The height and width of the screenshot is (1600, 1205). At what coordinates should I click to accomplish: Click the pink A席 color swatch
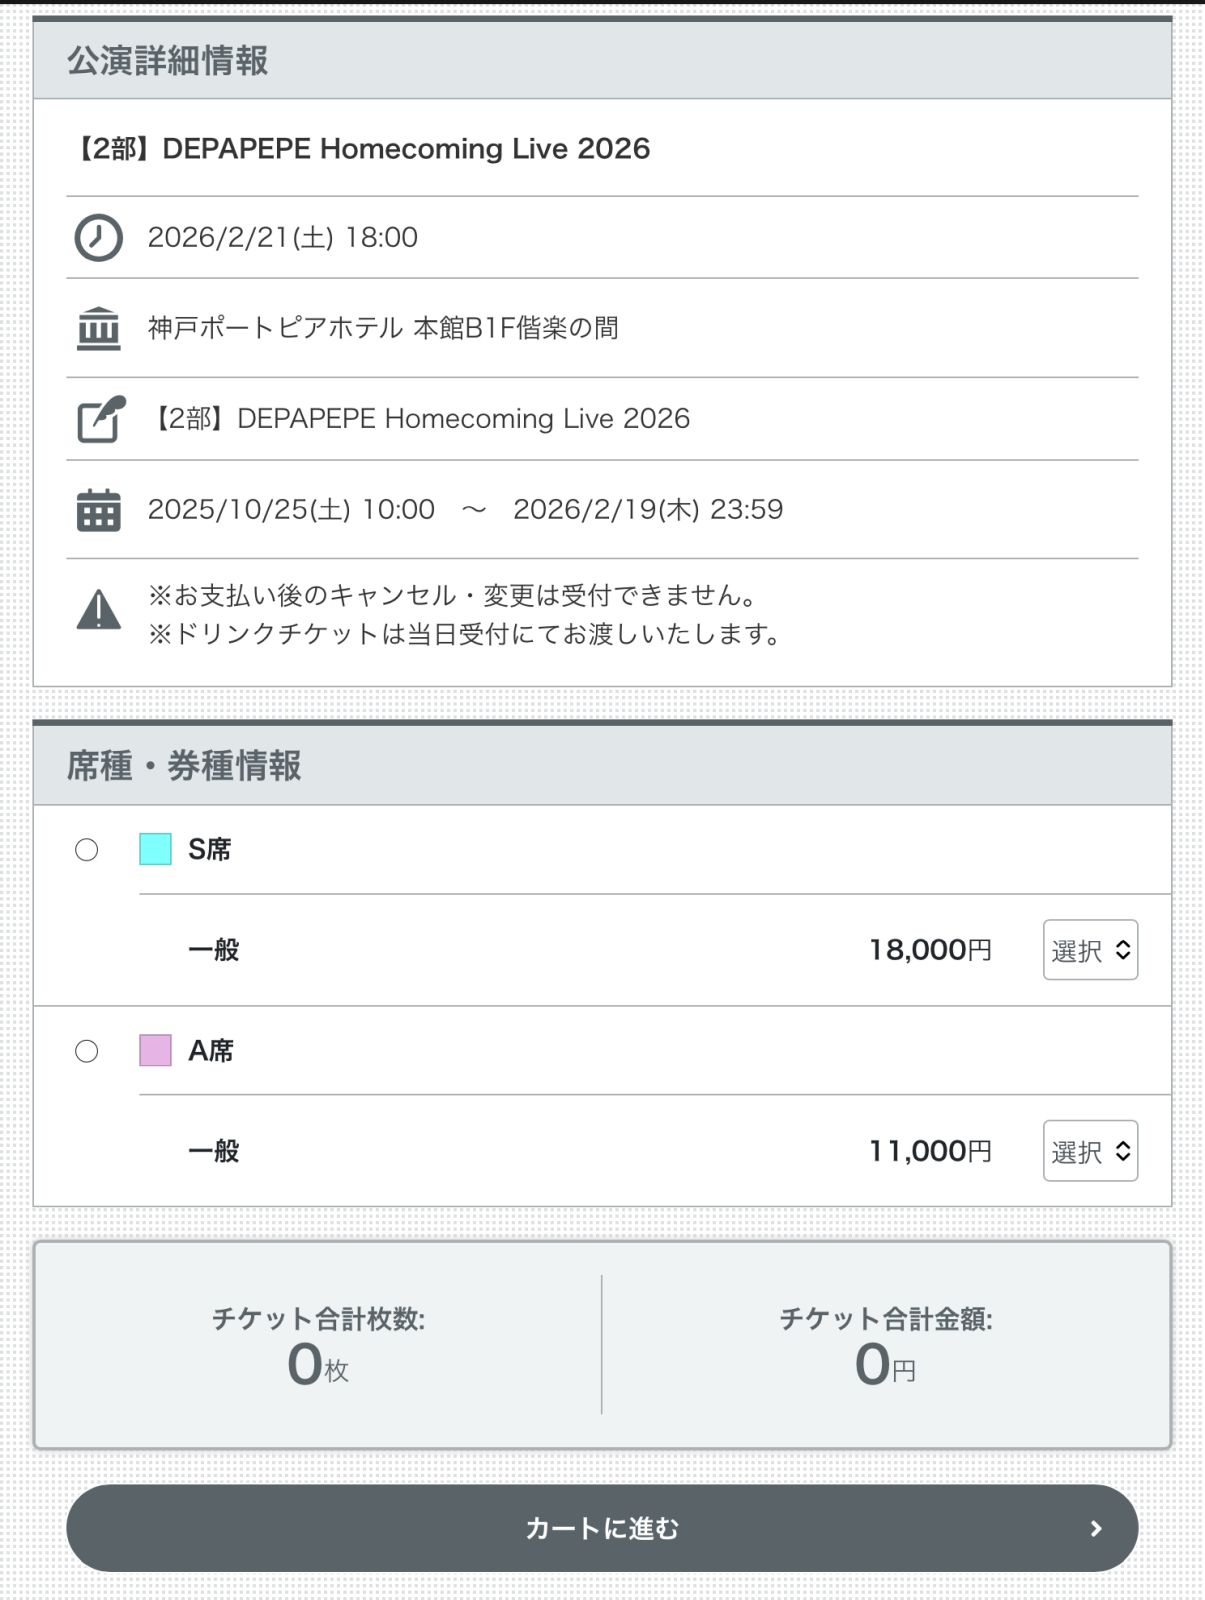pos(155,1051)
